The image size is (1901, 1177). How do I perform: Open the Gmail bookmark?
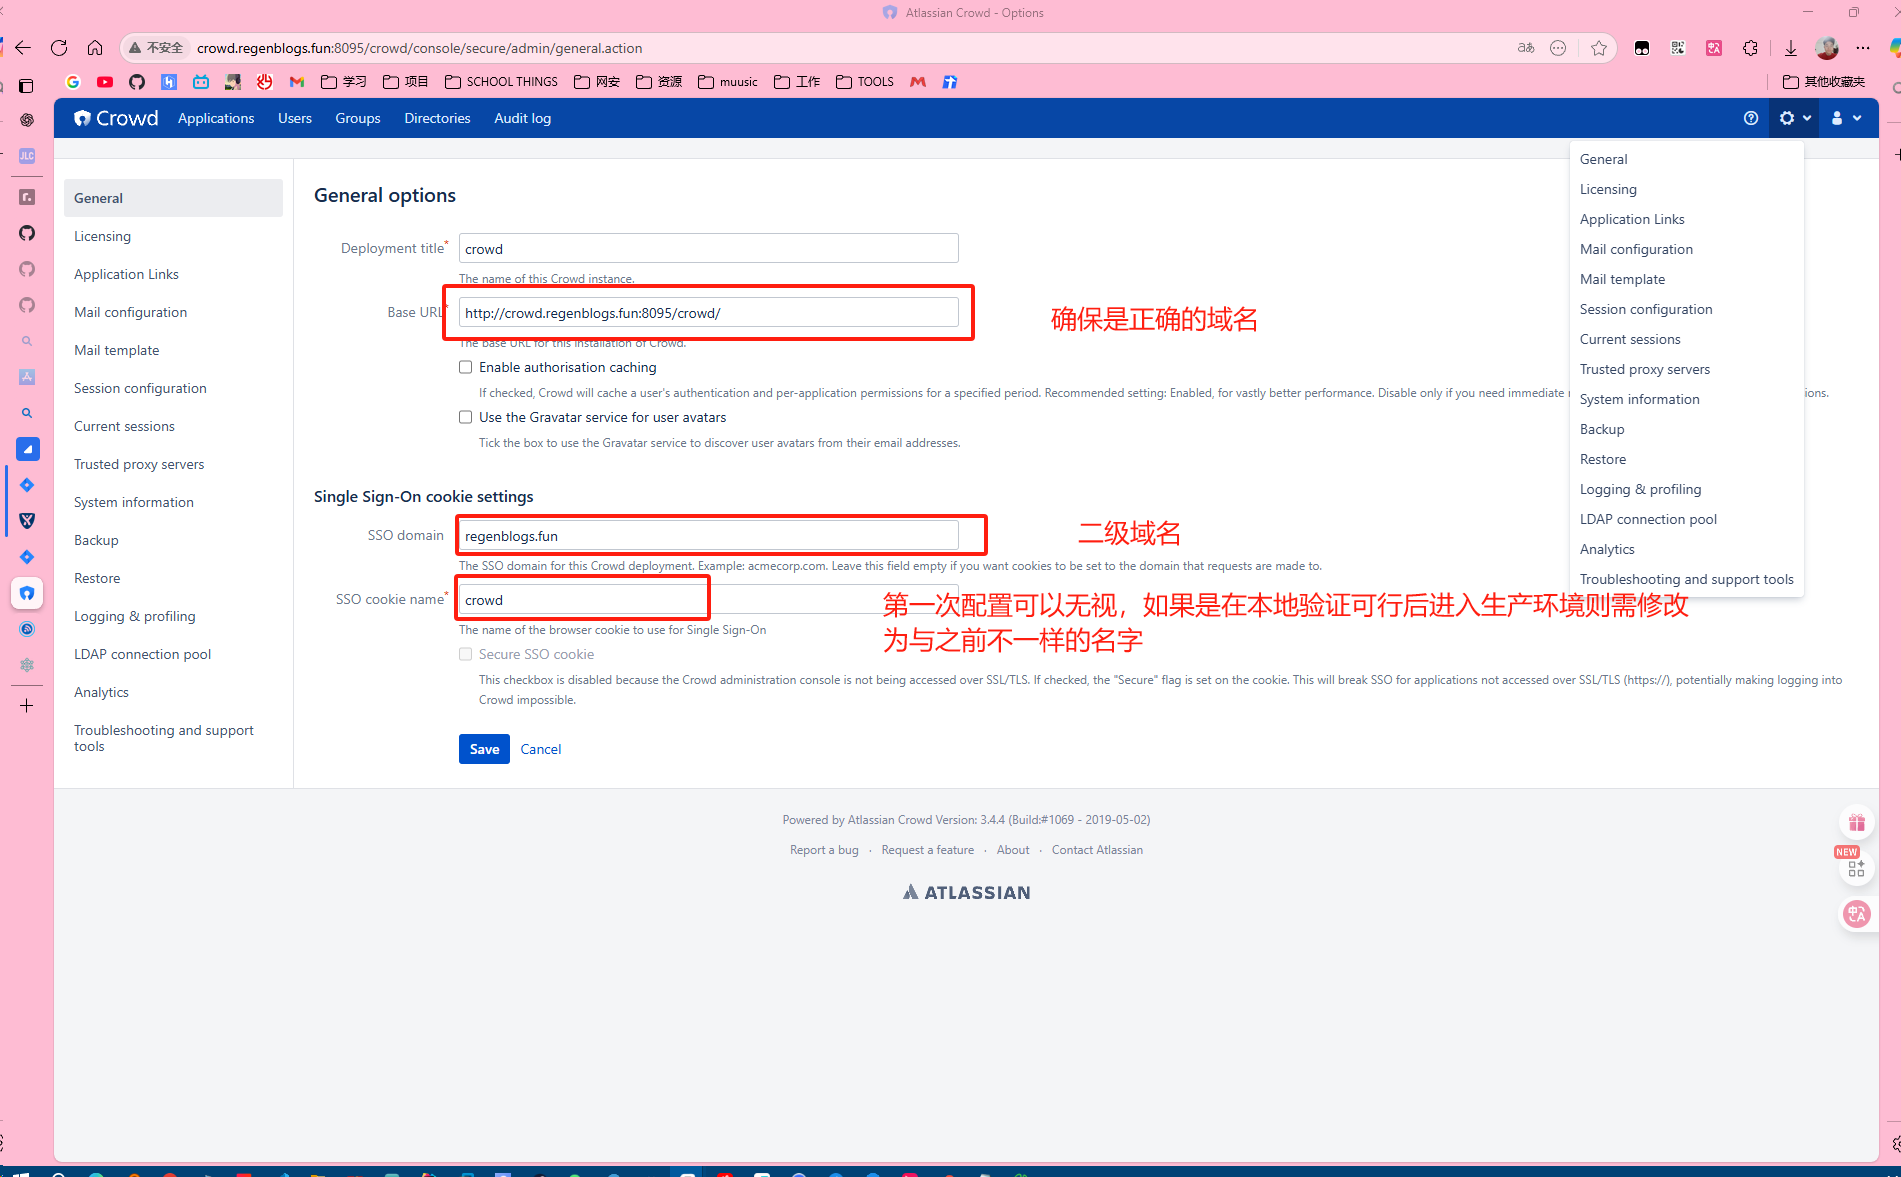point(297,82)
